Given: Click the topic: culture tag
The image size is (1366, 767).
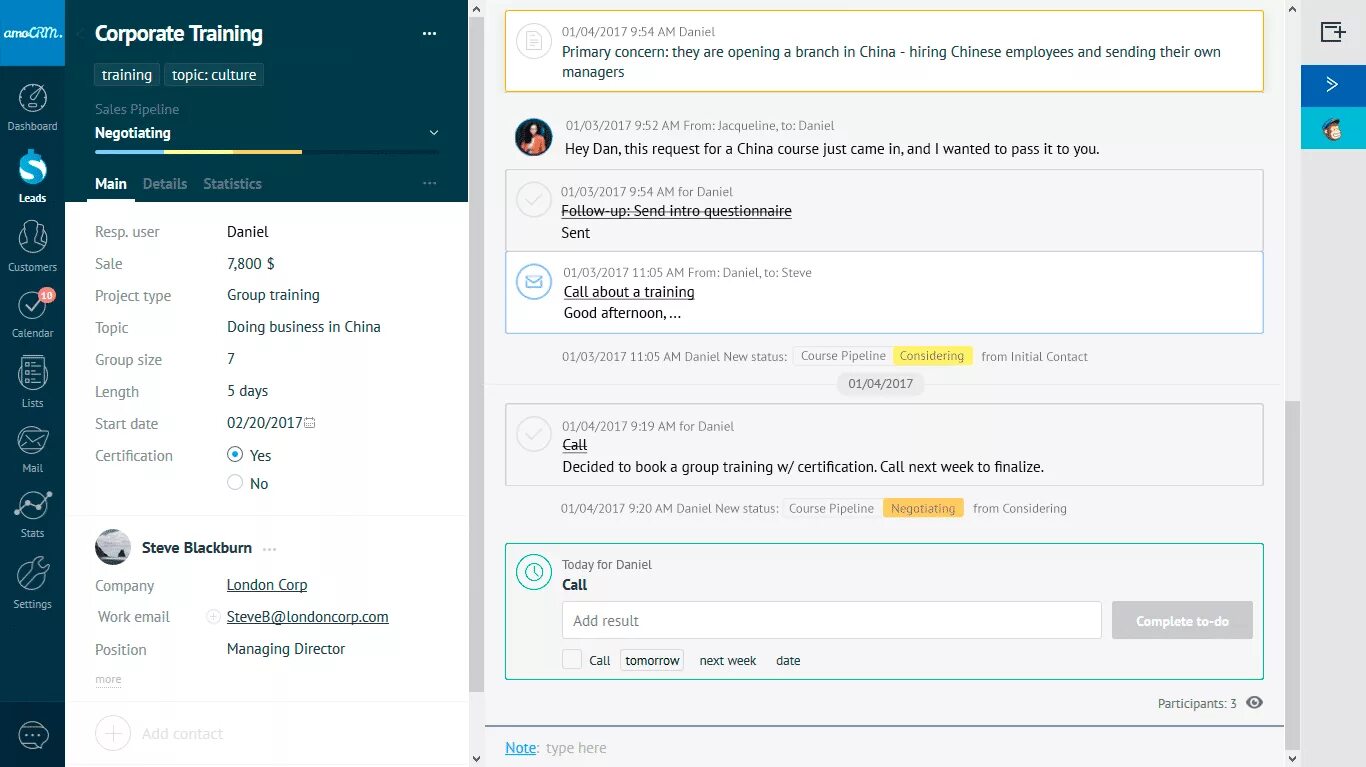Looking at the screenshot, I should [214, 75].
